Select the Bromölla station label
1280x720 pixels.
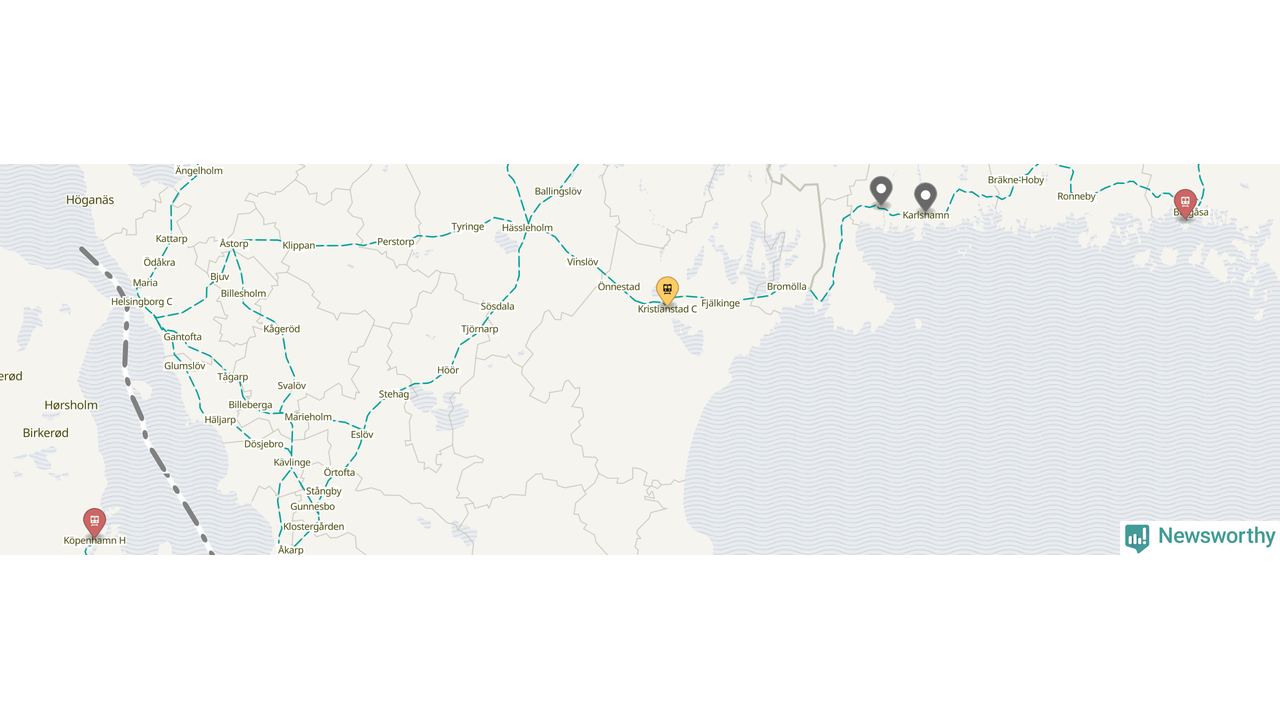(786, 287)
